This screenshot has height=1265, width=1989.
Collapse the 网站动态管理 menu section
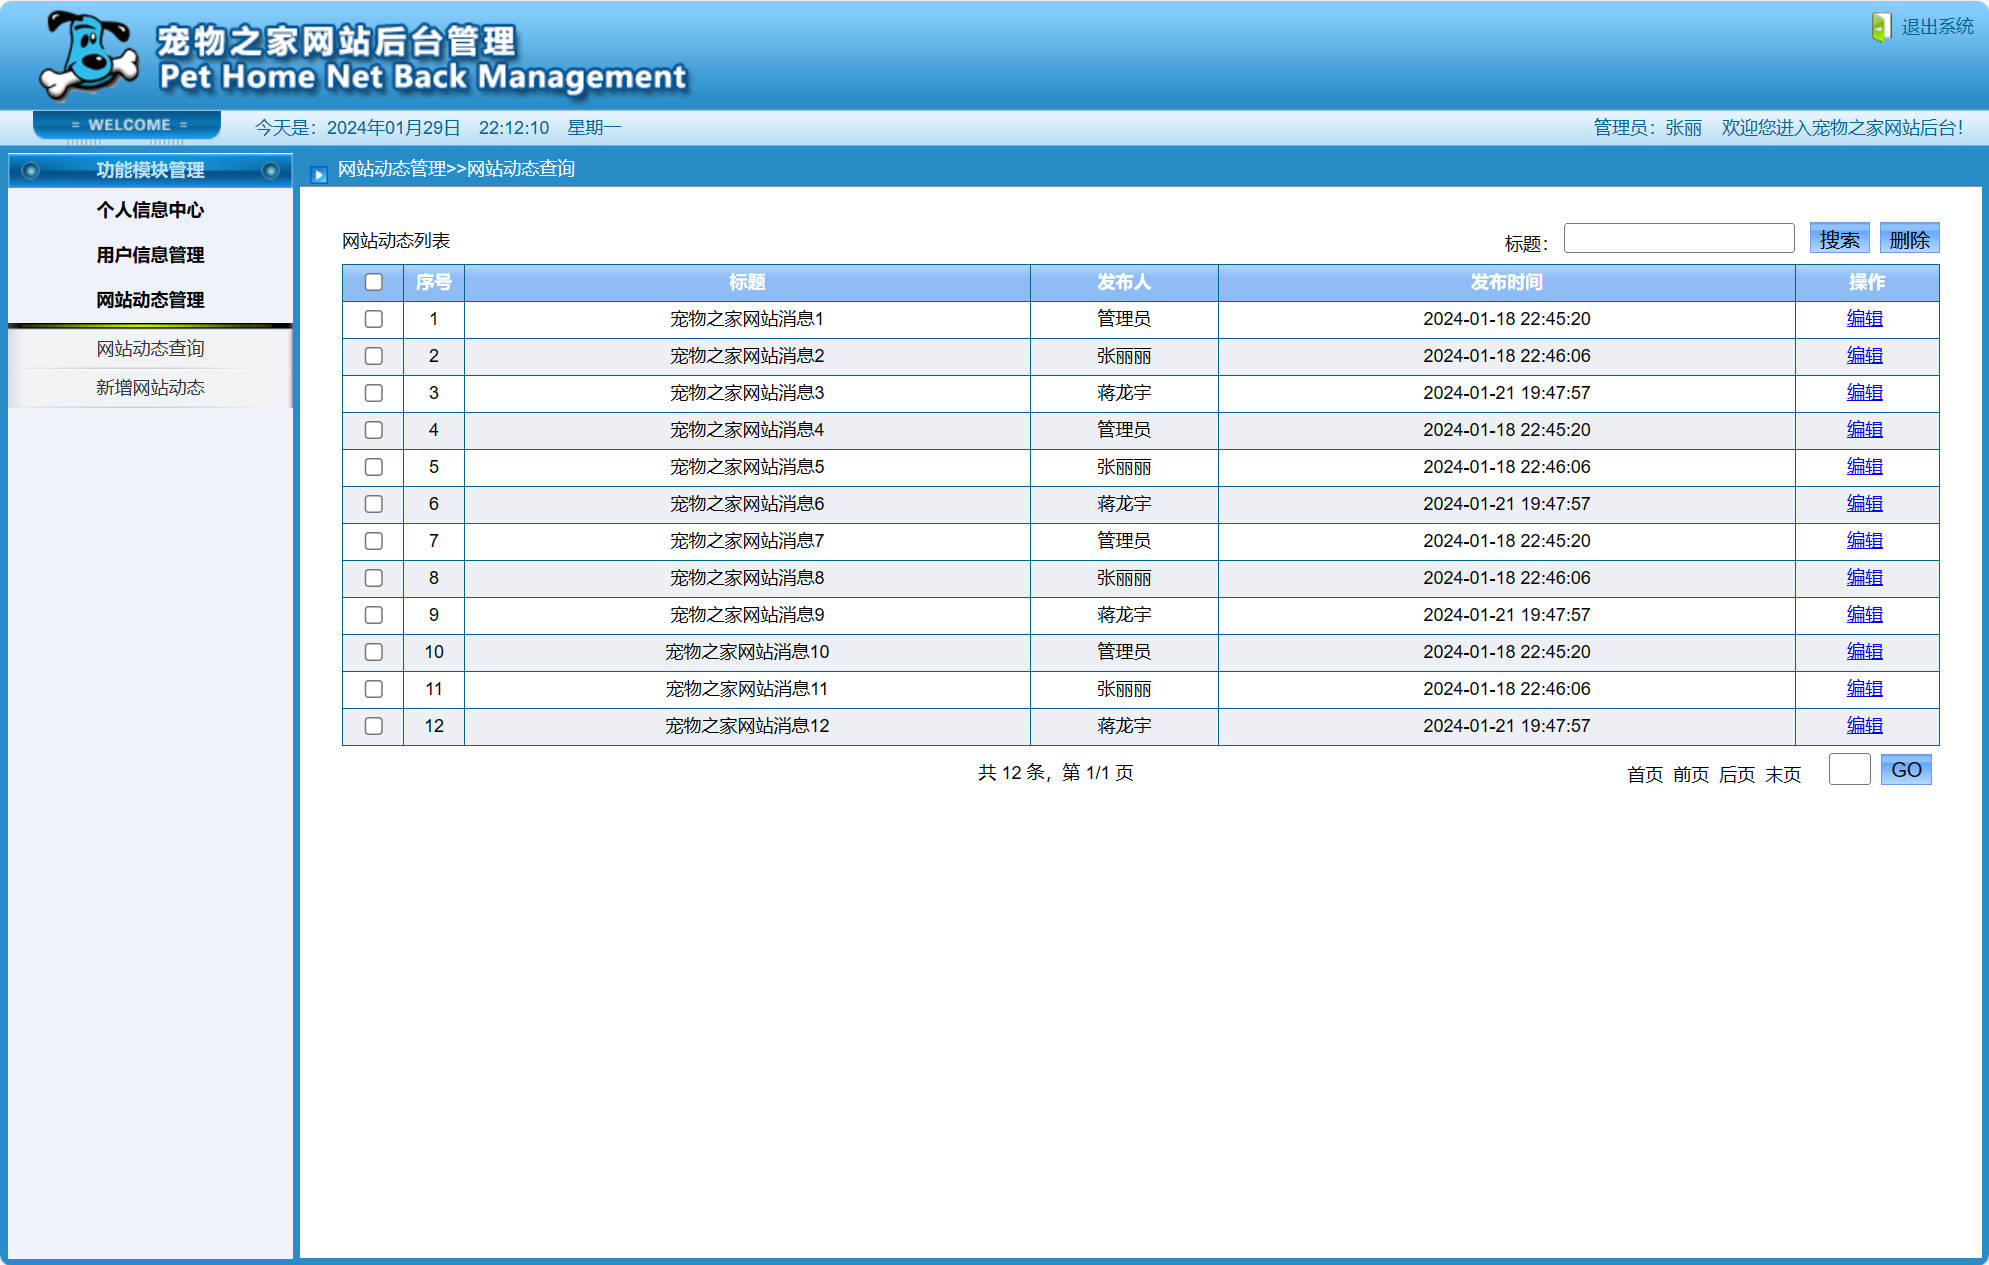pos(150,300)
